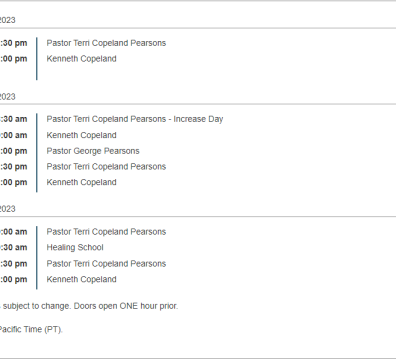This screenshot has height=360, width=396.
Task: Click the :30 am time beside Increase Day
Action: 13,119
